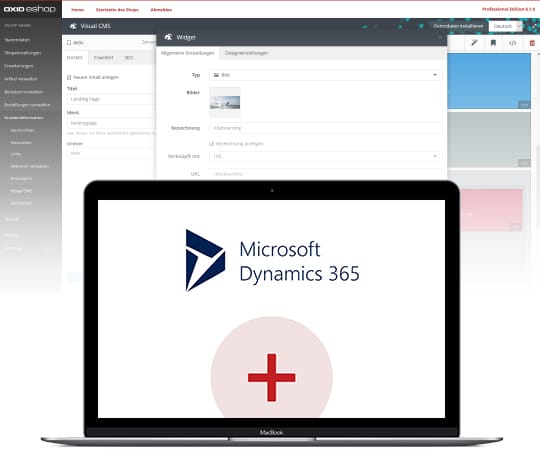
Task: Click the URL input field
Action: (325, 174)
